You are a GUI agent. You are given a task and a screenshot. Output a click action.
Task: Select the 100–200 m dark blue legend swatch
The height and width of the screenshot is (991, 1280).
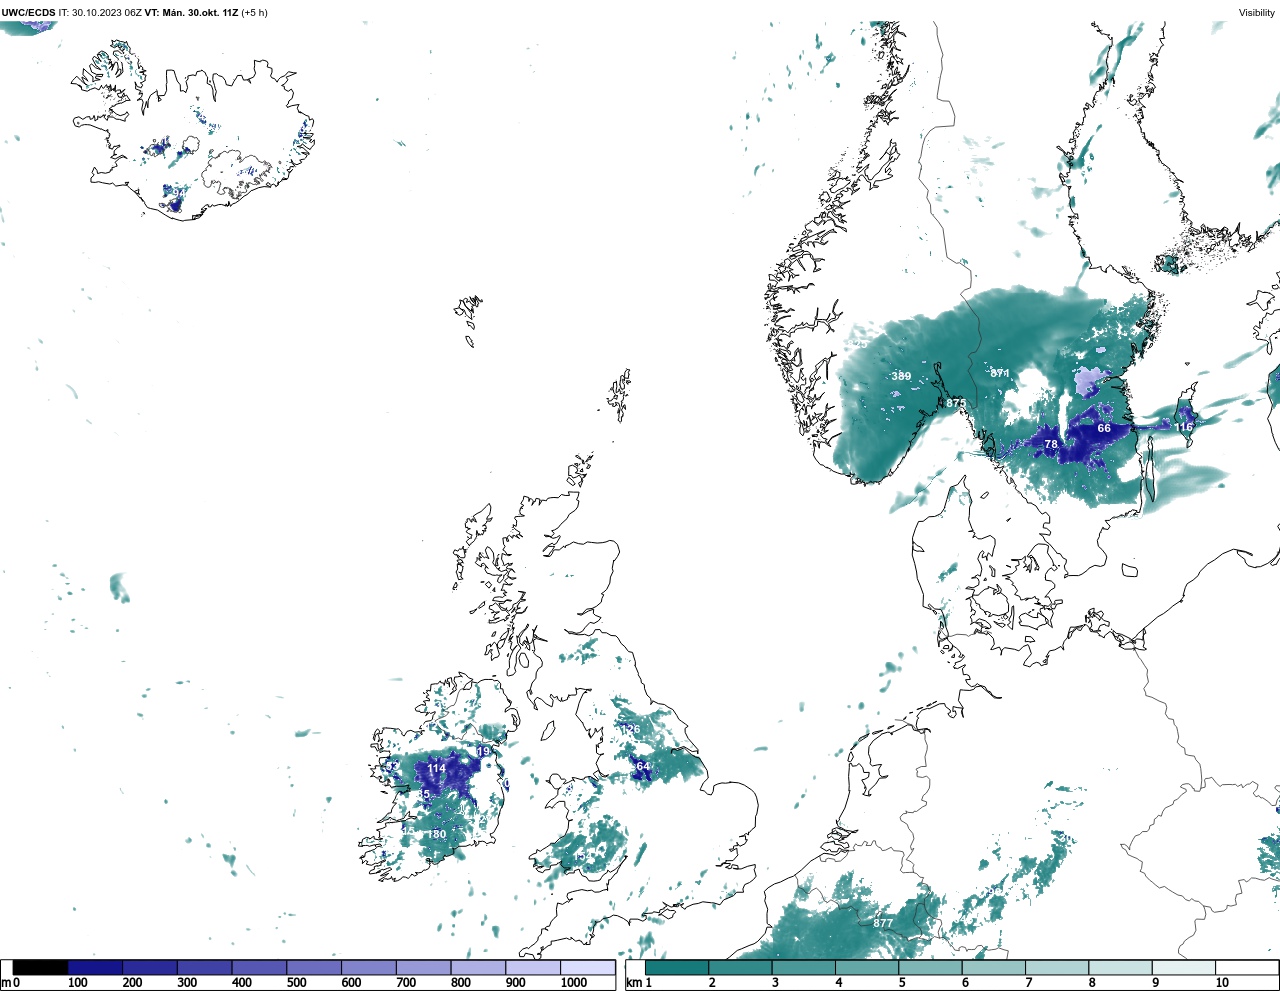coord(96,968)
